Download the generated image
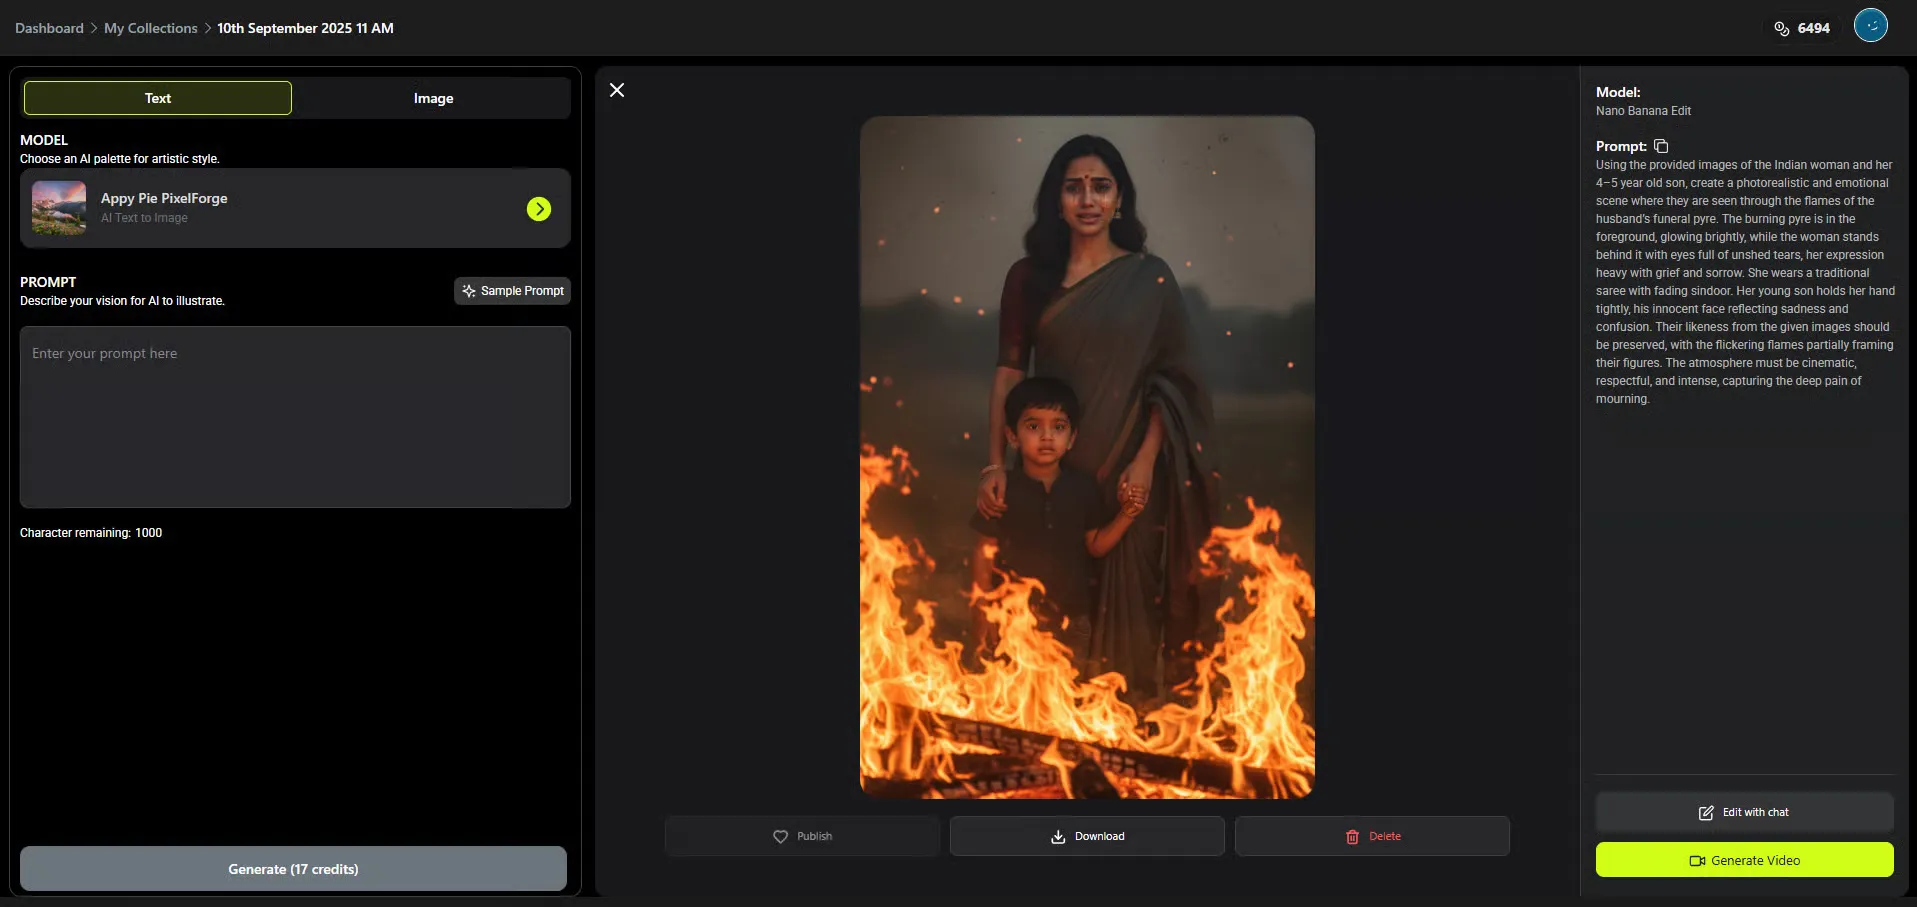The width and height of the screenshot is (1917, 907). point(1087,836)
